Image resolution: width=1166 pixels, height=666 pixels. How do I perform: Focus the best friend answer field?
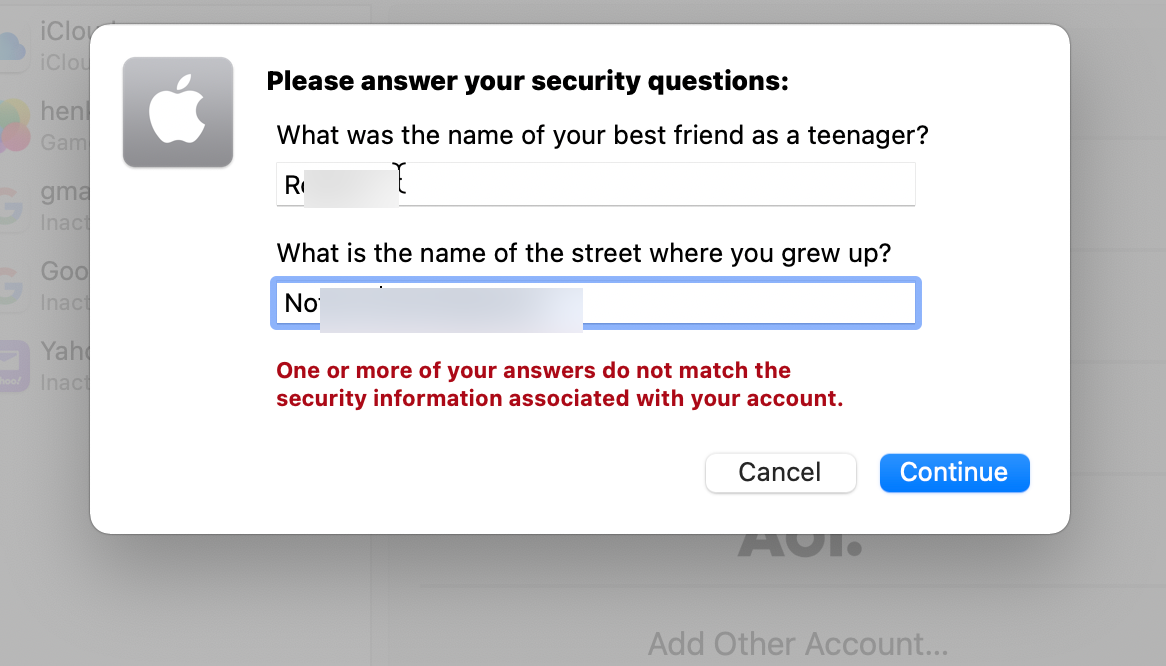coord(596,184)
